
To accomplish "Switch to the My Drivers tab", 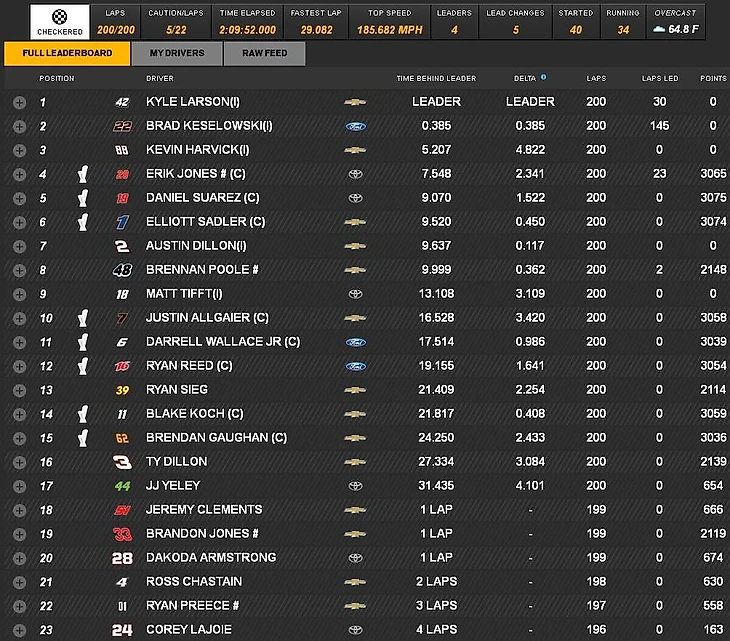I will (x=177, y=54).
